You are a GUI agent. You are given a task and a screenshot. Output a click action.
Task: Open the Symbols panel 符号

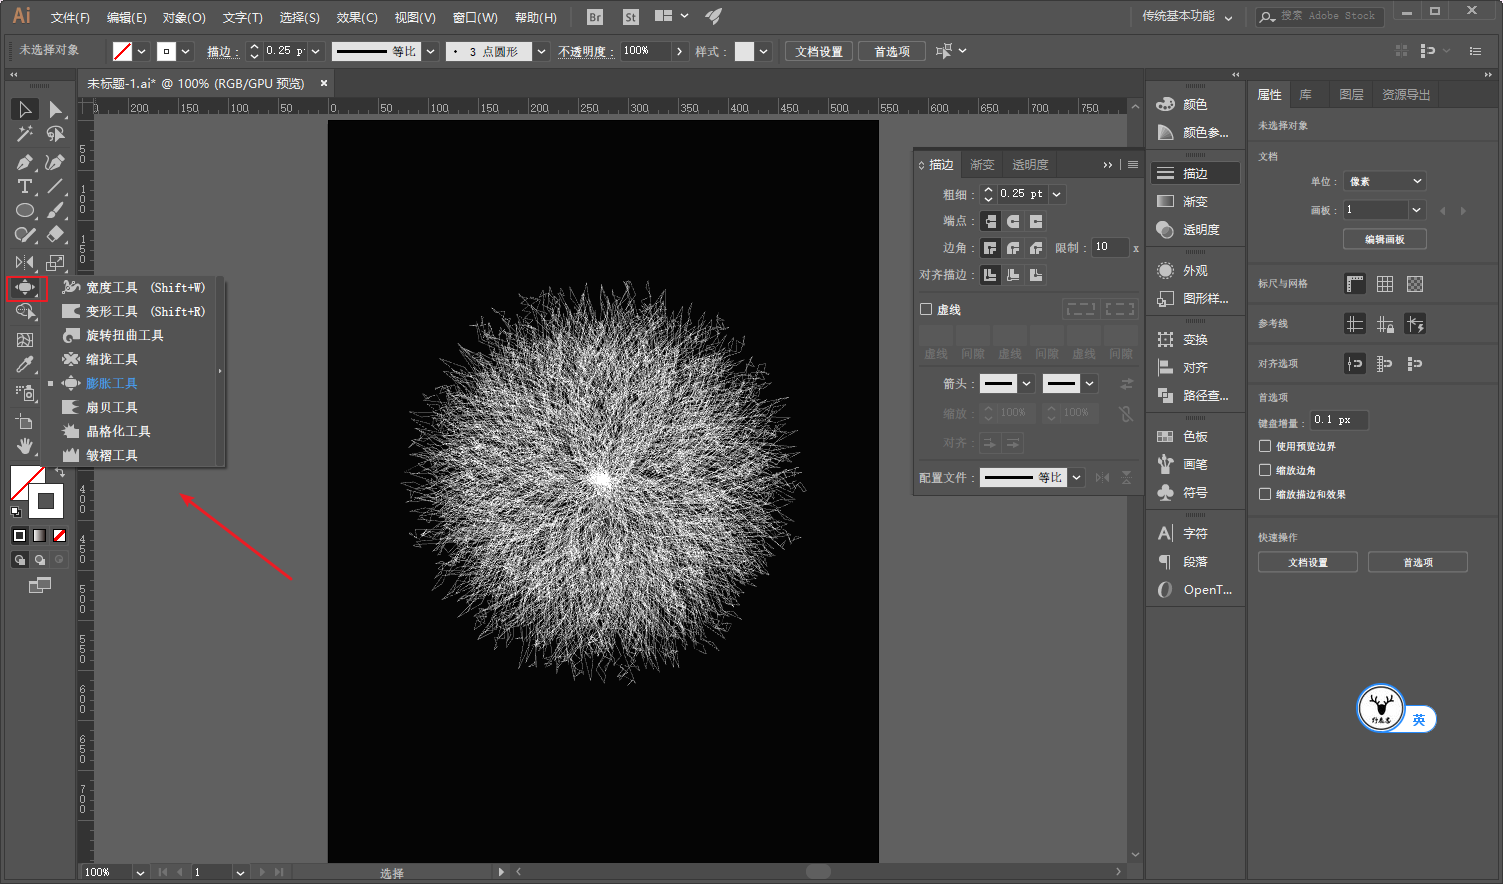pos(1194,492)
